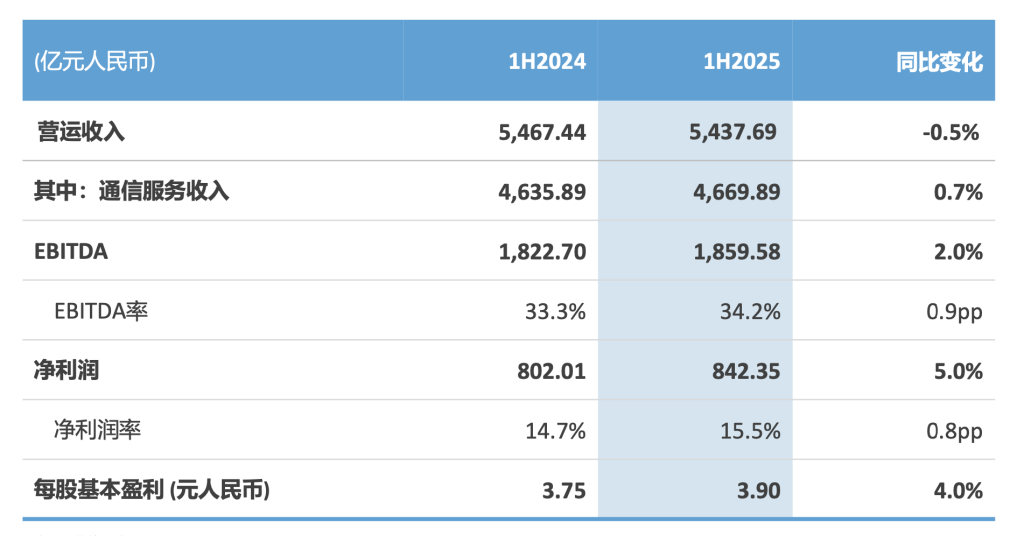The height and width of the screenshot is (536, 1024).
Task: Select the 净利润 row label
Action: click(67, 371)
